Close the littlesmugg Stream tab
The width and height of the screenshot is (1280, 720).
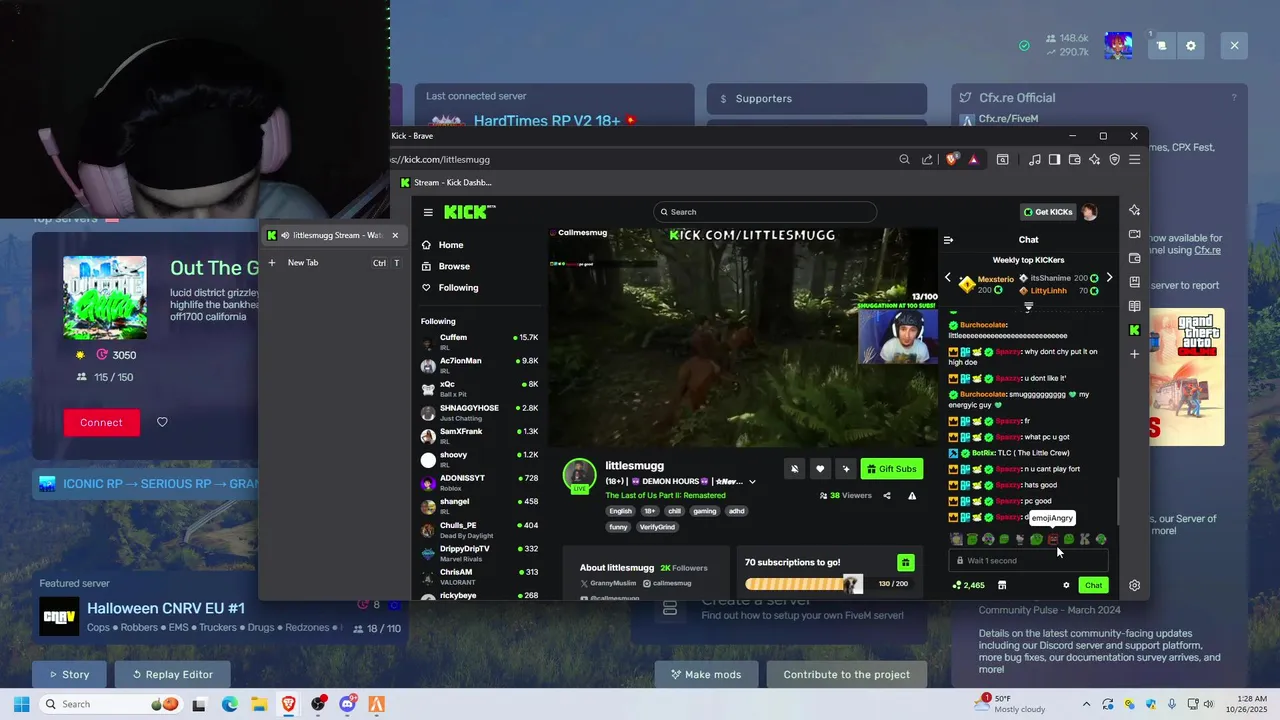click(x=395, y=236)
